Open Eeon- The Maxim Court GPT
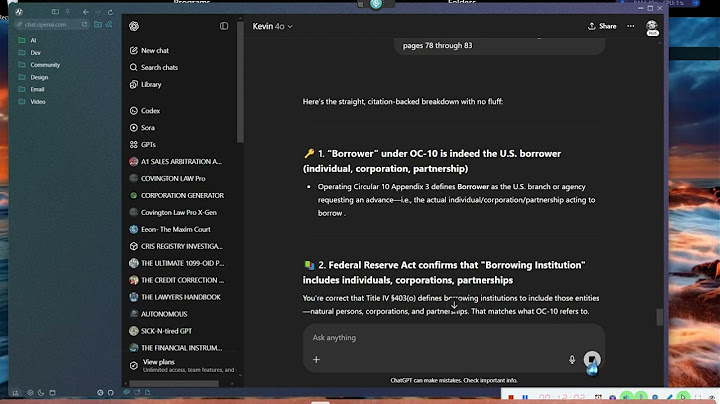 170,230
